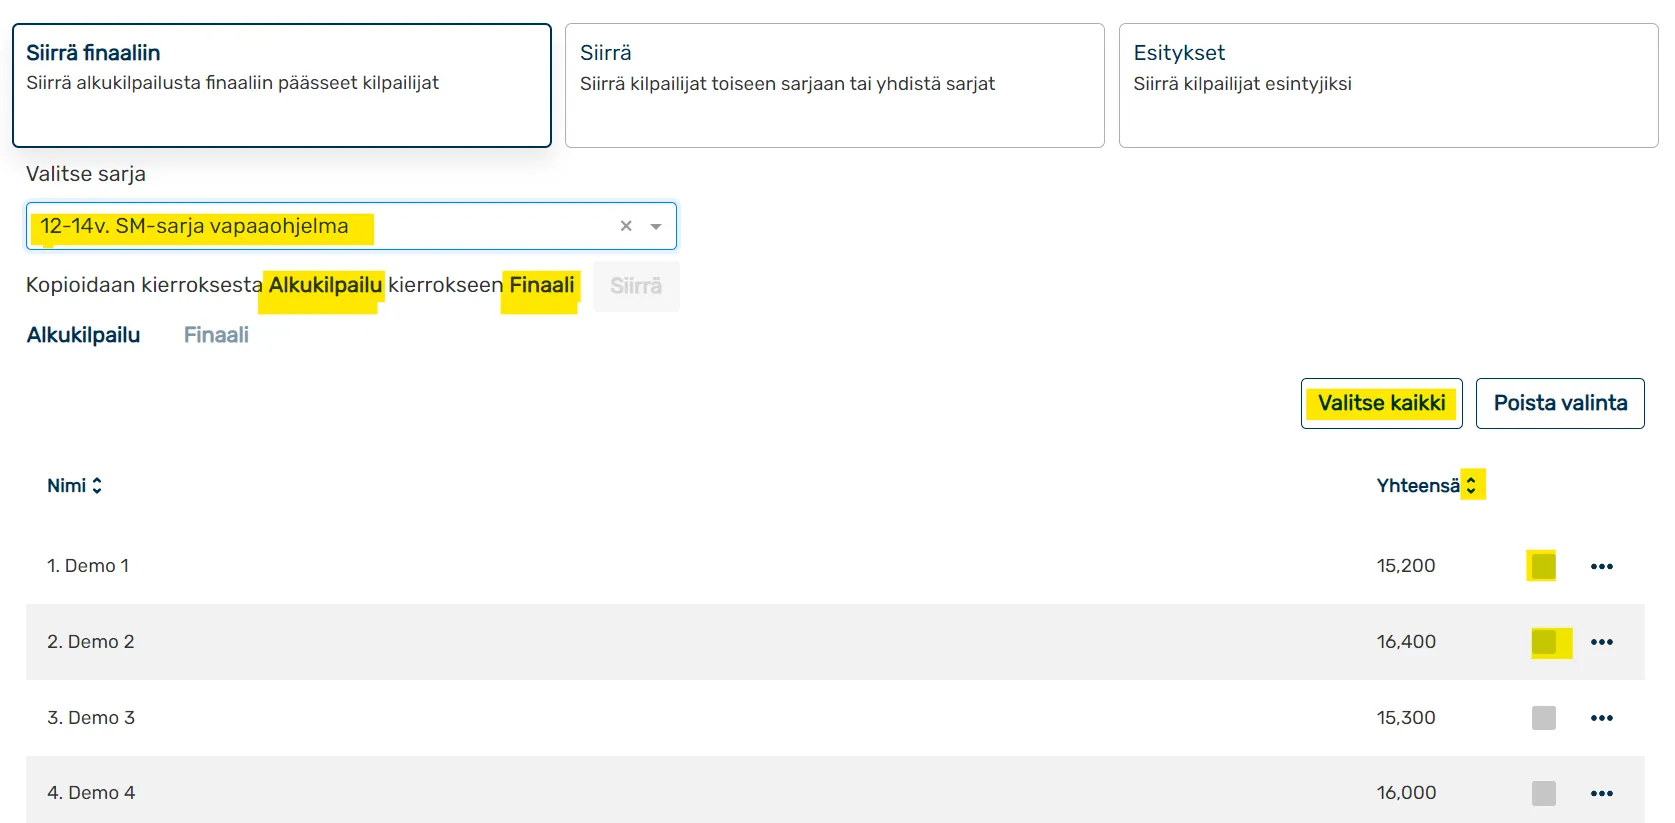Viewport: 1675px width, 823px height.
Task: Click the series field showing 12-14v. SM-sarja vapaaohjelma
Action: pyautogui.click(x=351, y=226)
